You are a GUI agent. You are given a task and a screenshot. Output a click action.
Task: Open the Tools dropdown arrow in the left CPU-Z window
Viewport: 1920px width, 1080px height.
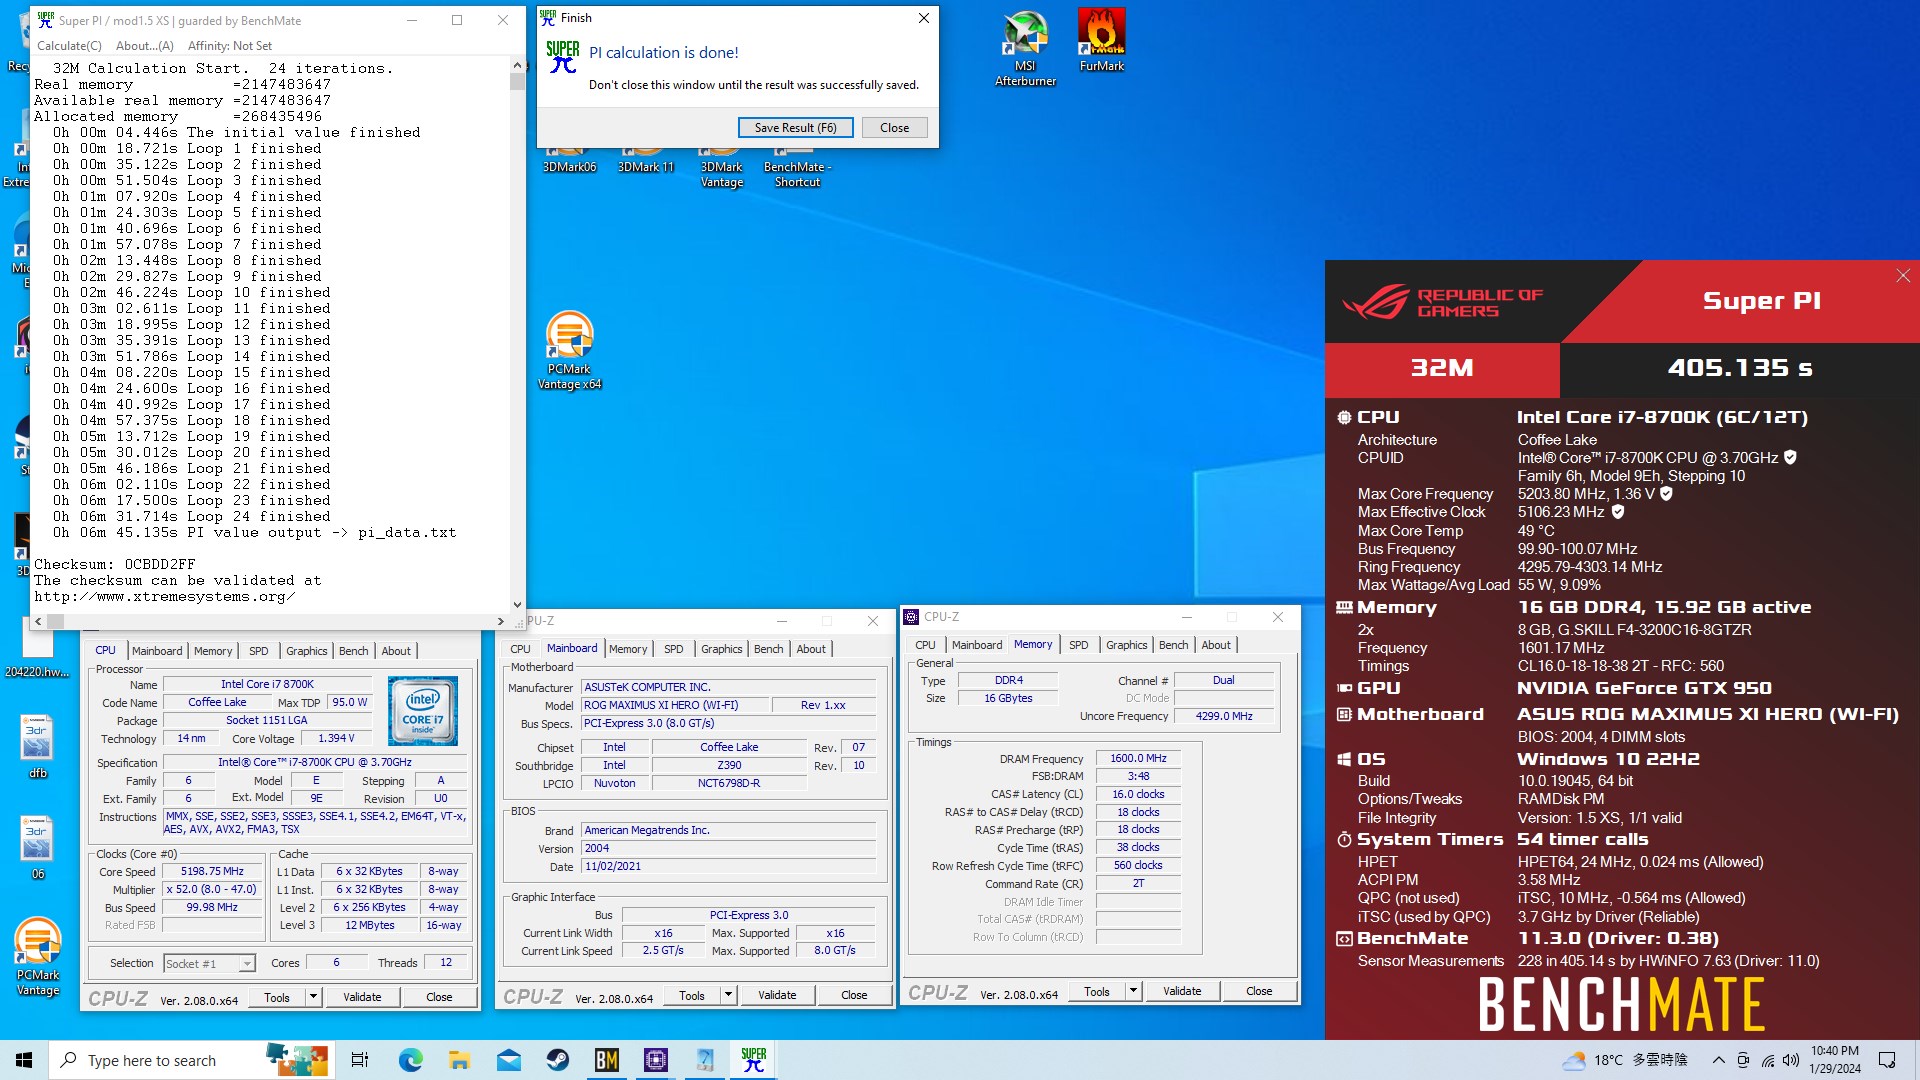tap(313, 997)
